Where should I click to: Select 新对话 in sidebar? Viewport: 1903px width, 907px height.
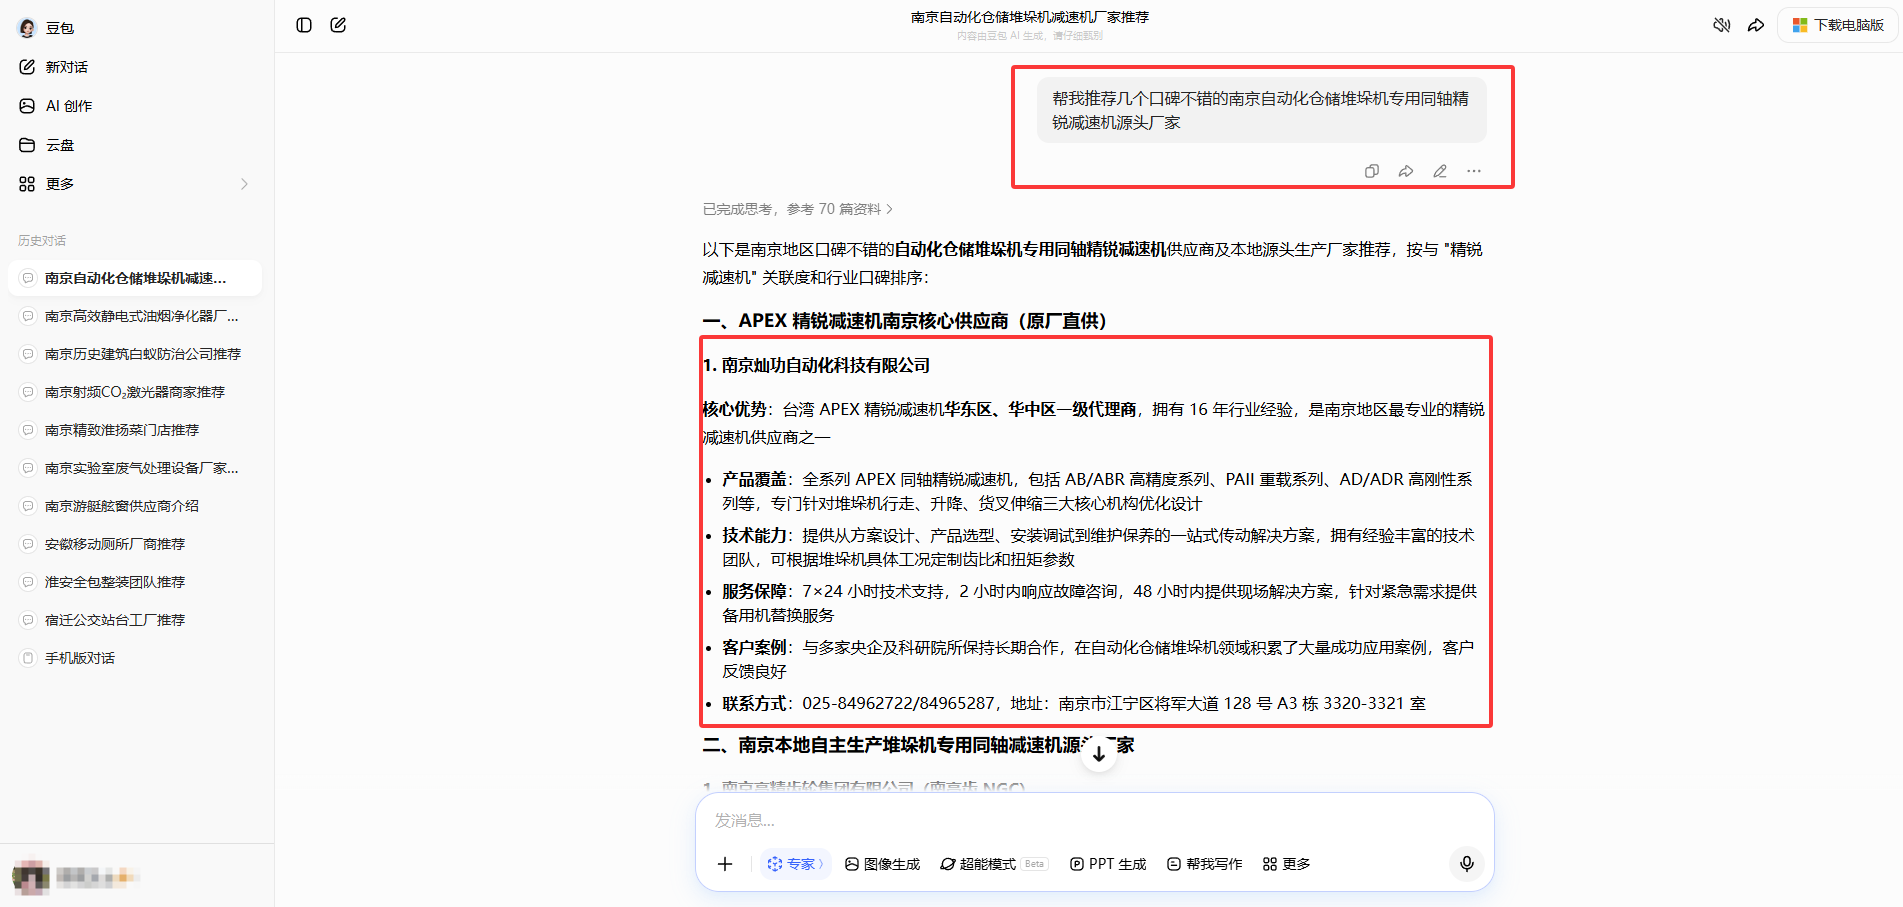pos(54,67)
